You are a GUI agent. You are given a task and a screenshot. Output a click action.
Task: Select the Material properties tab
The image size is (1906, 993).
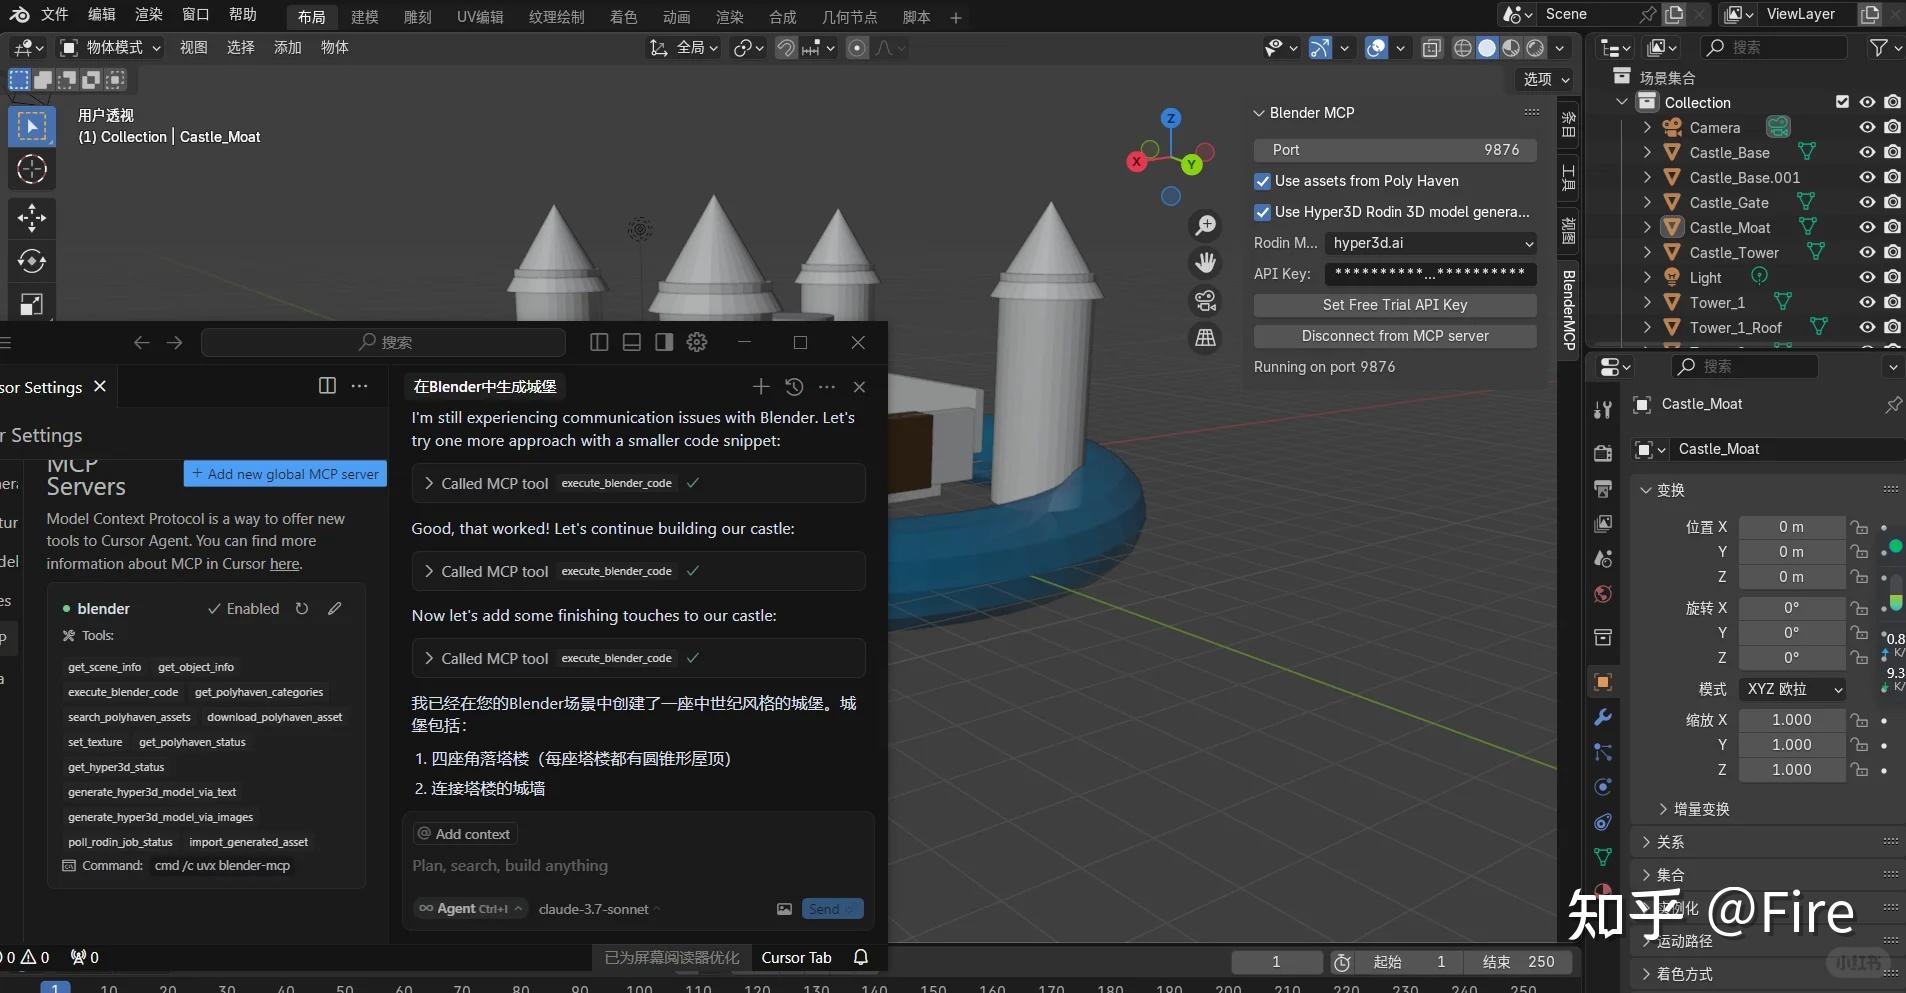click(1603, 889)
